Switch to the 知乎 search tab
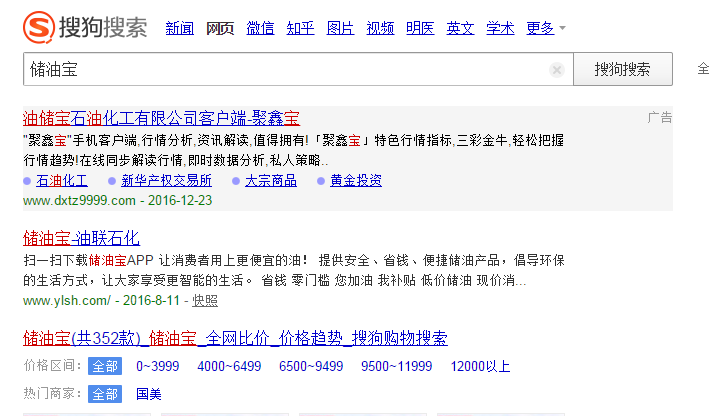This screenshot has height=416, width=710. point(300,28)
